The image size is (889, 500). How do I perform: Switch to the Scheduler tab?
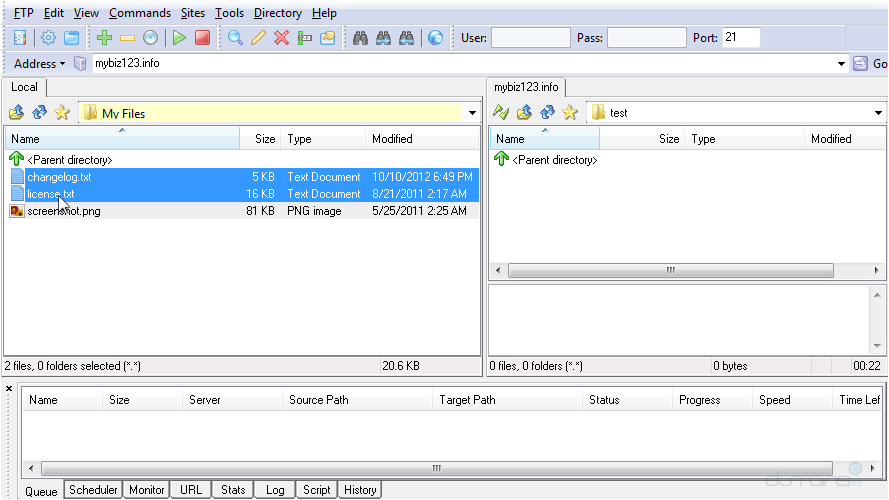click(x=93, y=489)
